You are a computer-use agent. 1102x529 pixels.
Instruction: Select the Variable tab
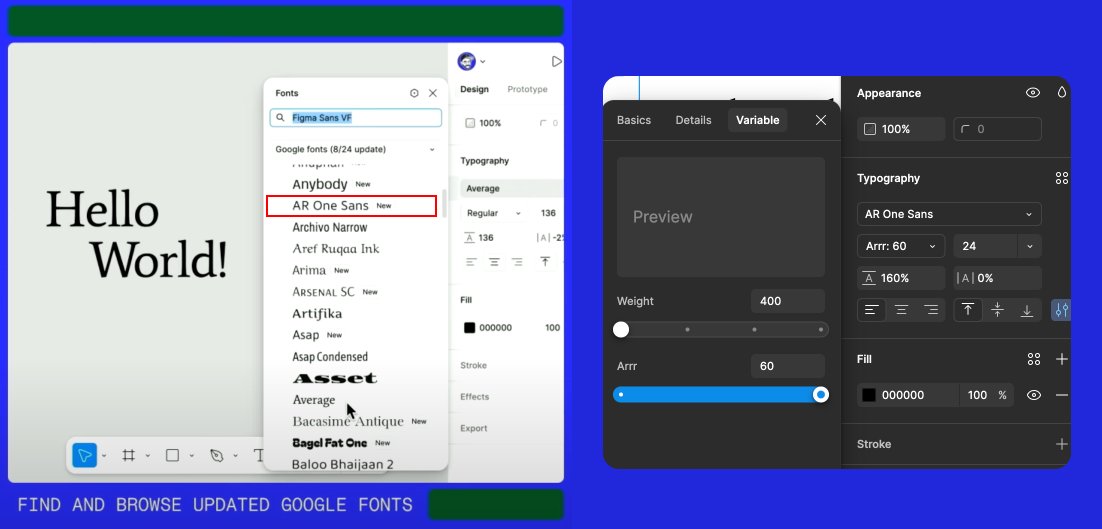[x=758, y=120]
